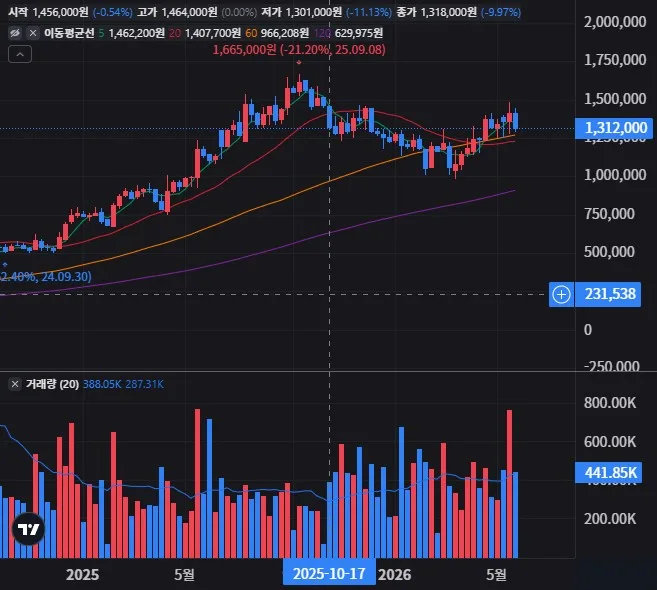Click the high price marker 1,665,000원 label
Screen dimensions: 657x590
click(x=299, y=50)
